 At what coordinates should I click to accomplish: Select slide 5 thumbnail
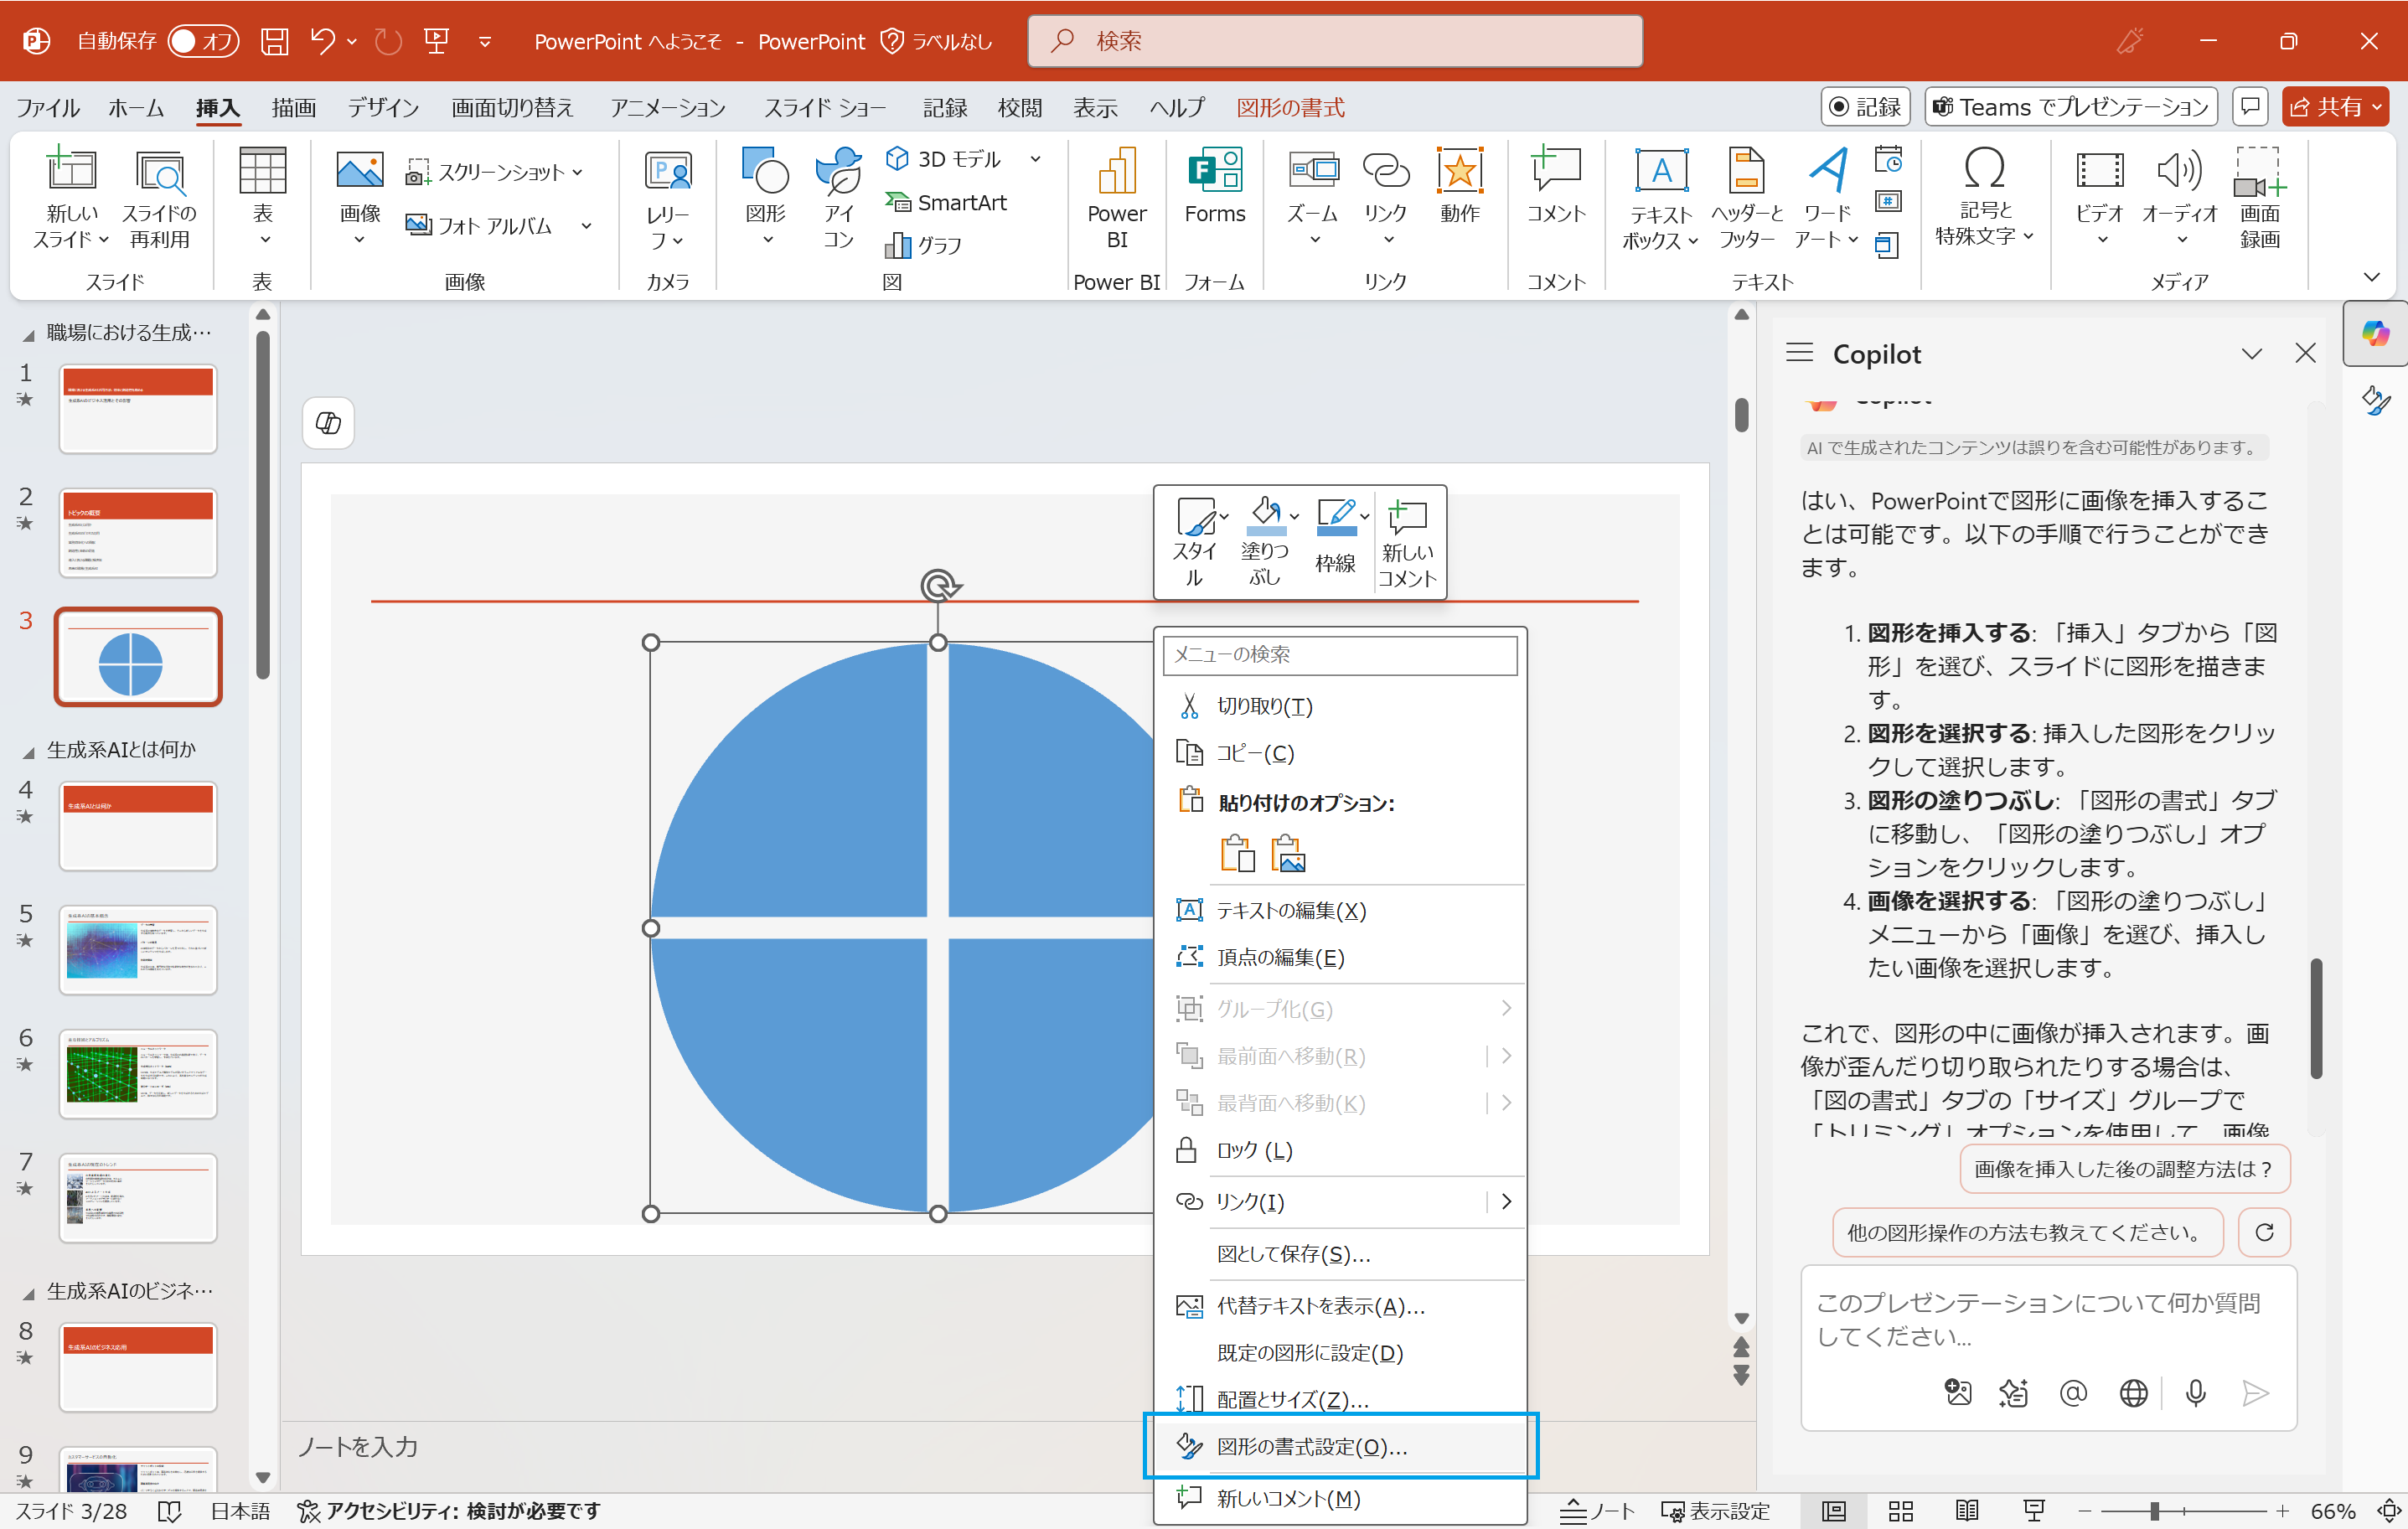[138, 949]
